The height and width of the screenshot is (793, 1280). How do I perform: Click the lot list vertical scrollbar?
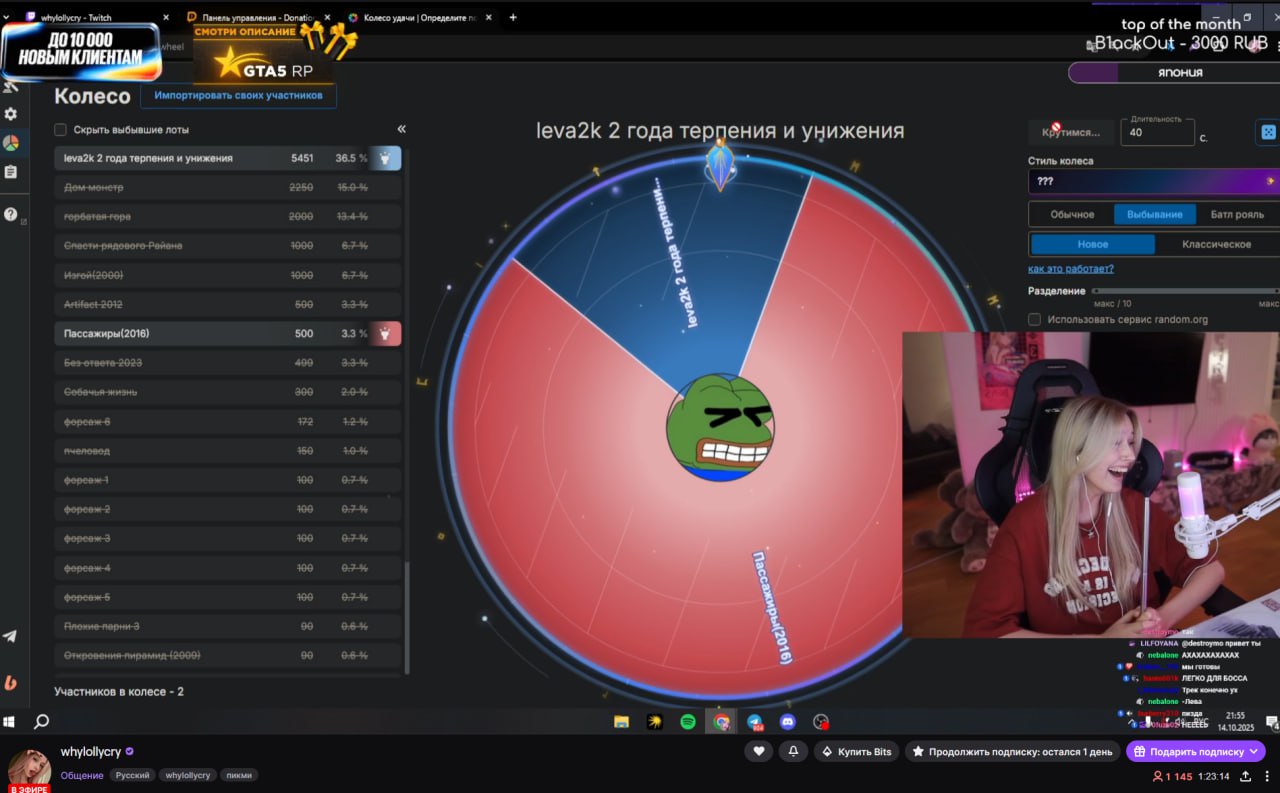pos(406,616)
